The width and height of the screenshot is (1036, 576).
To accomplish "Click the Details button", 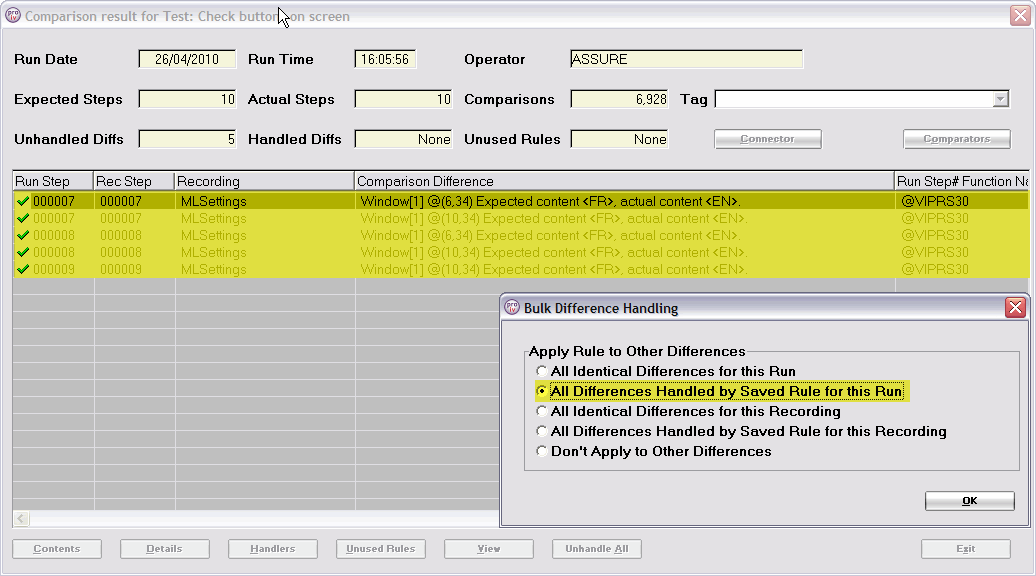I will pyautogui.click(x=165, y=549).
